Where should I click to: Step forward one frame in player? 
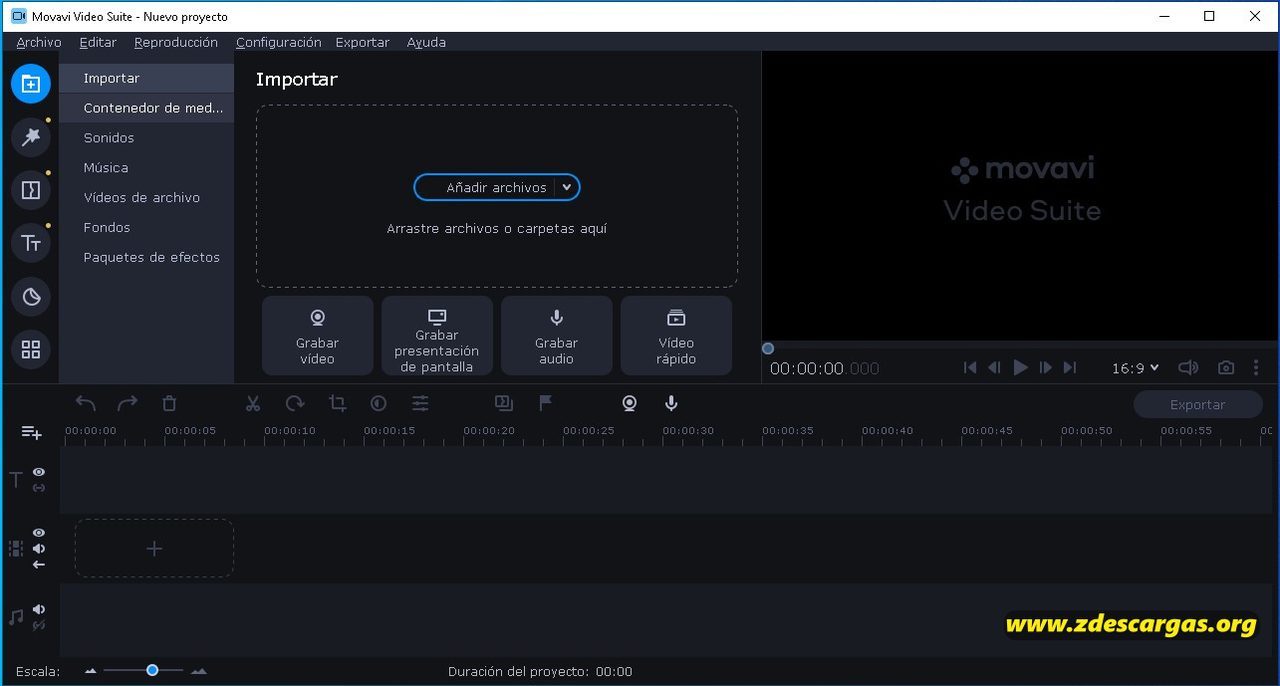1045,367
